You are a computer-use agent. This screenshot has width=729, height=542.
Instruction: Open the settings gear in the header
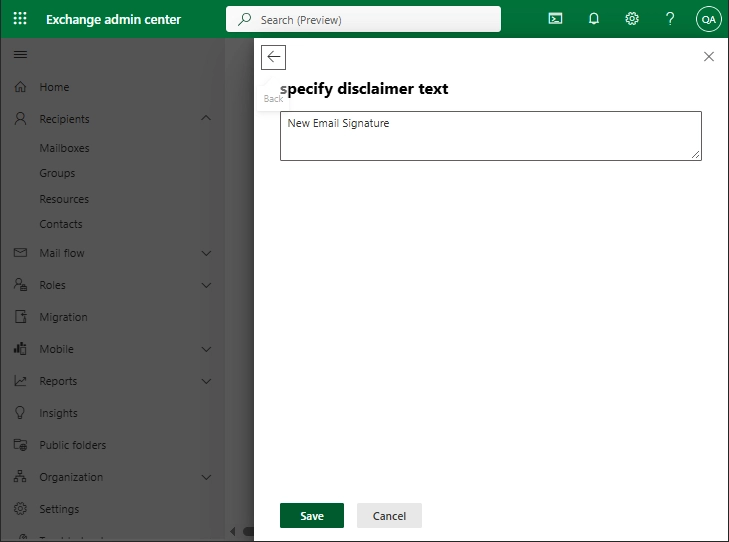point(632,19)
